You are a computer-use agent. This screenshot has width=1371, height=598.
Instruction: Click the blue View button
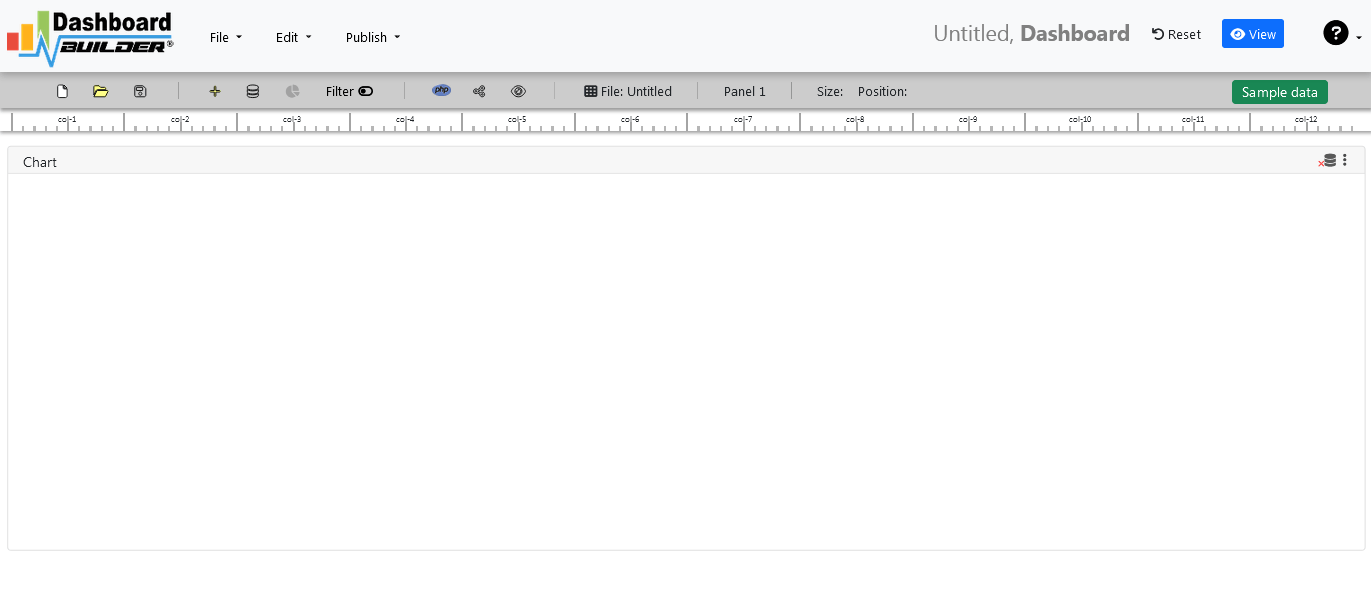tap(1252, 34)
